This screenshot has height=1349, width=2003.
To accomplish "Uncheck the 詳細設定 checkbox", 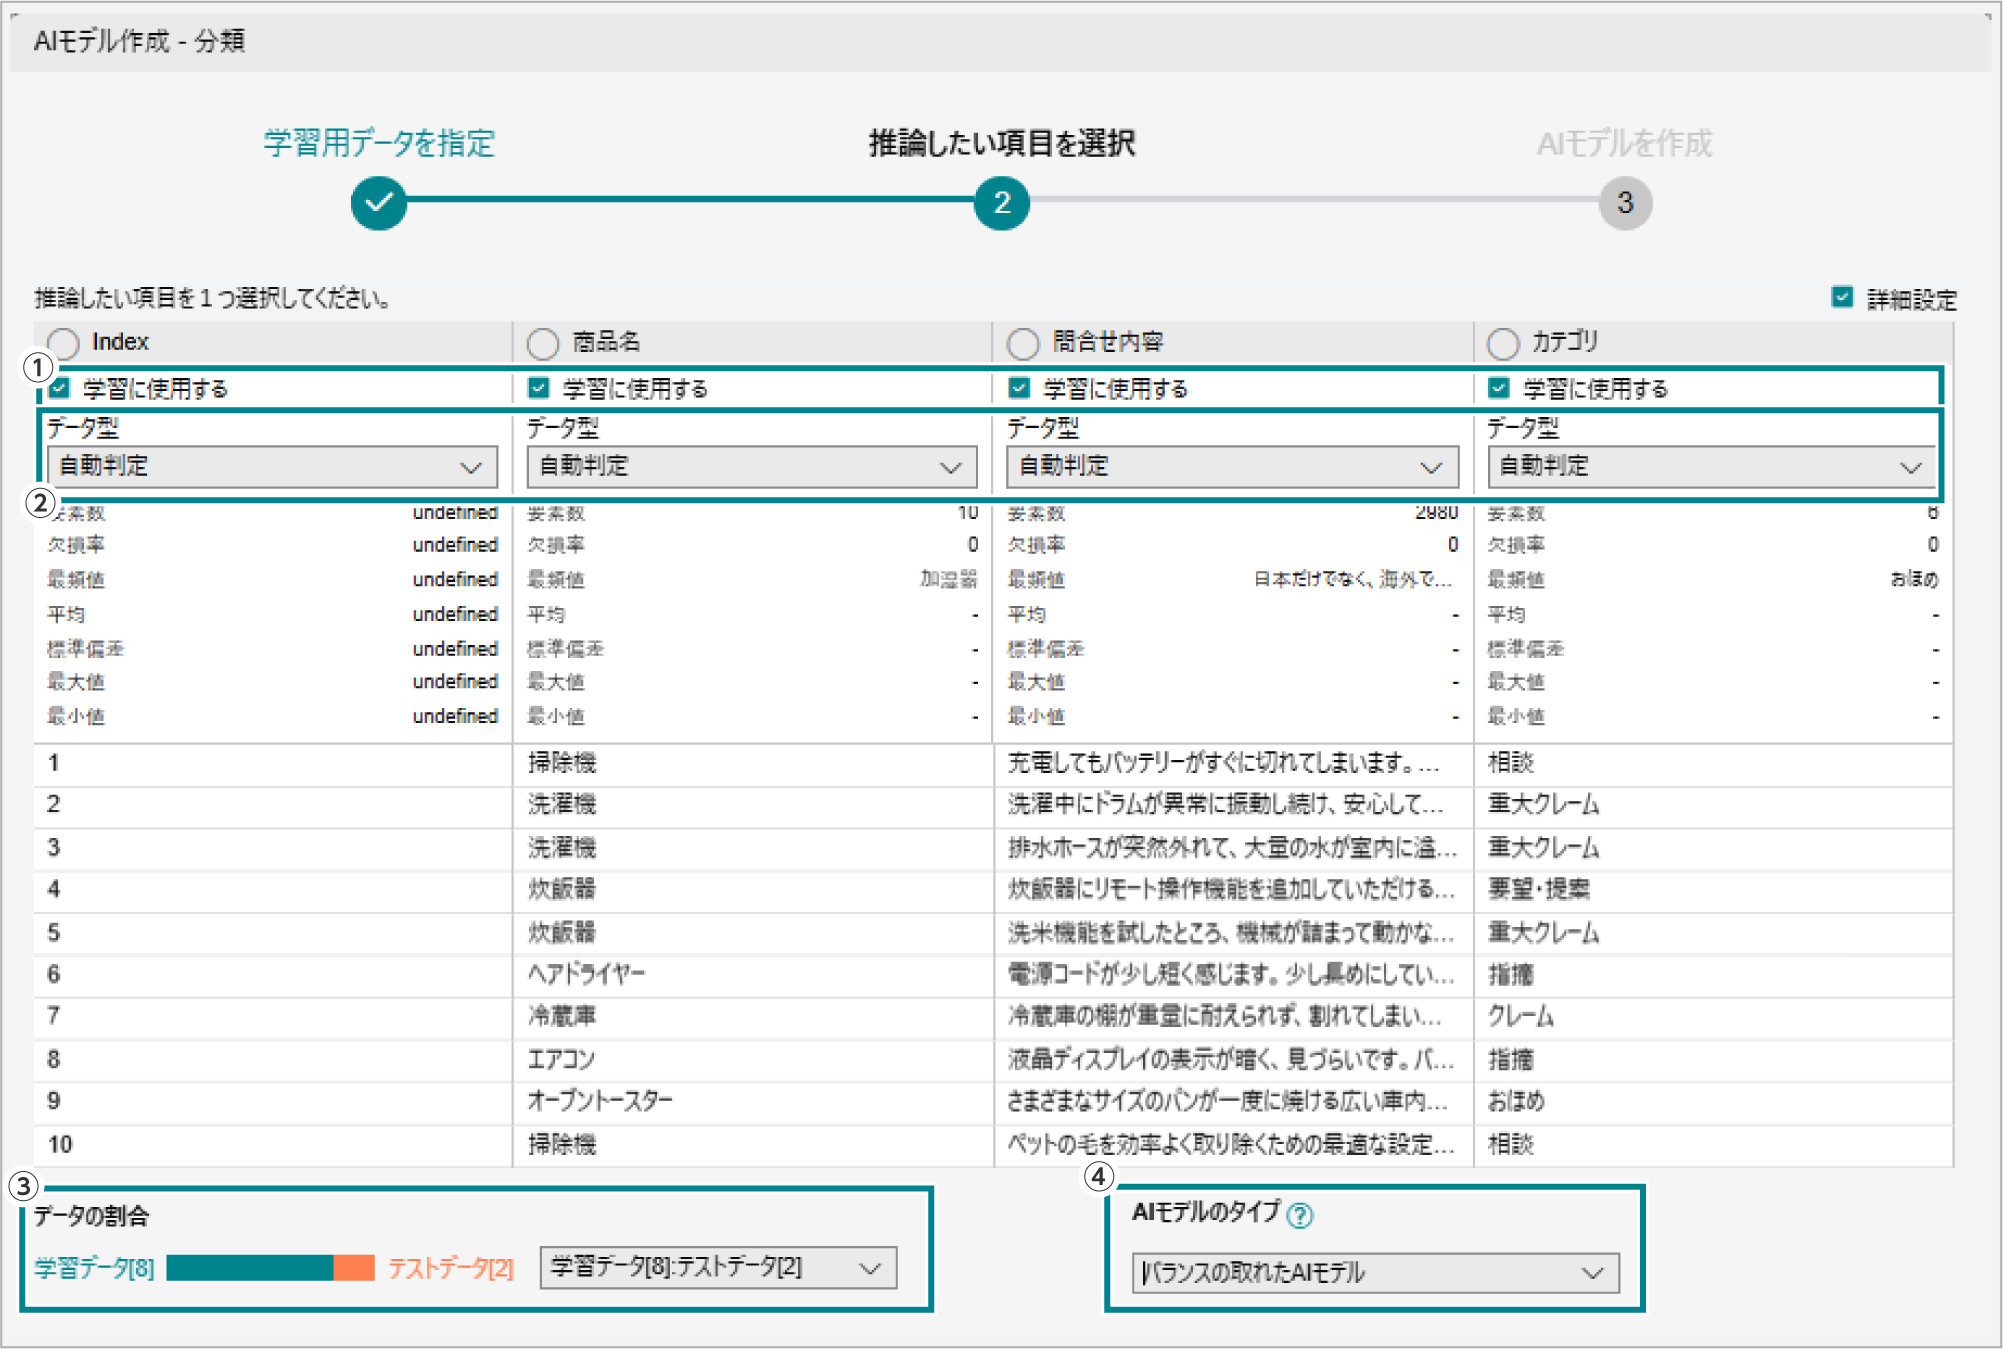I will coord(1842,297).
